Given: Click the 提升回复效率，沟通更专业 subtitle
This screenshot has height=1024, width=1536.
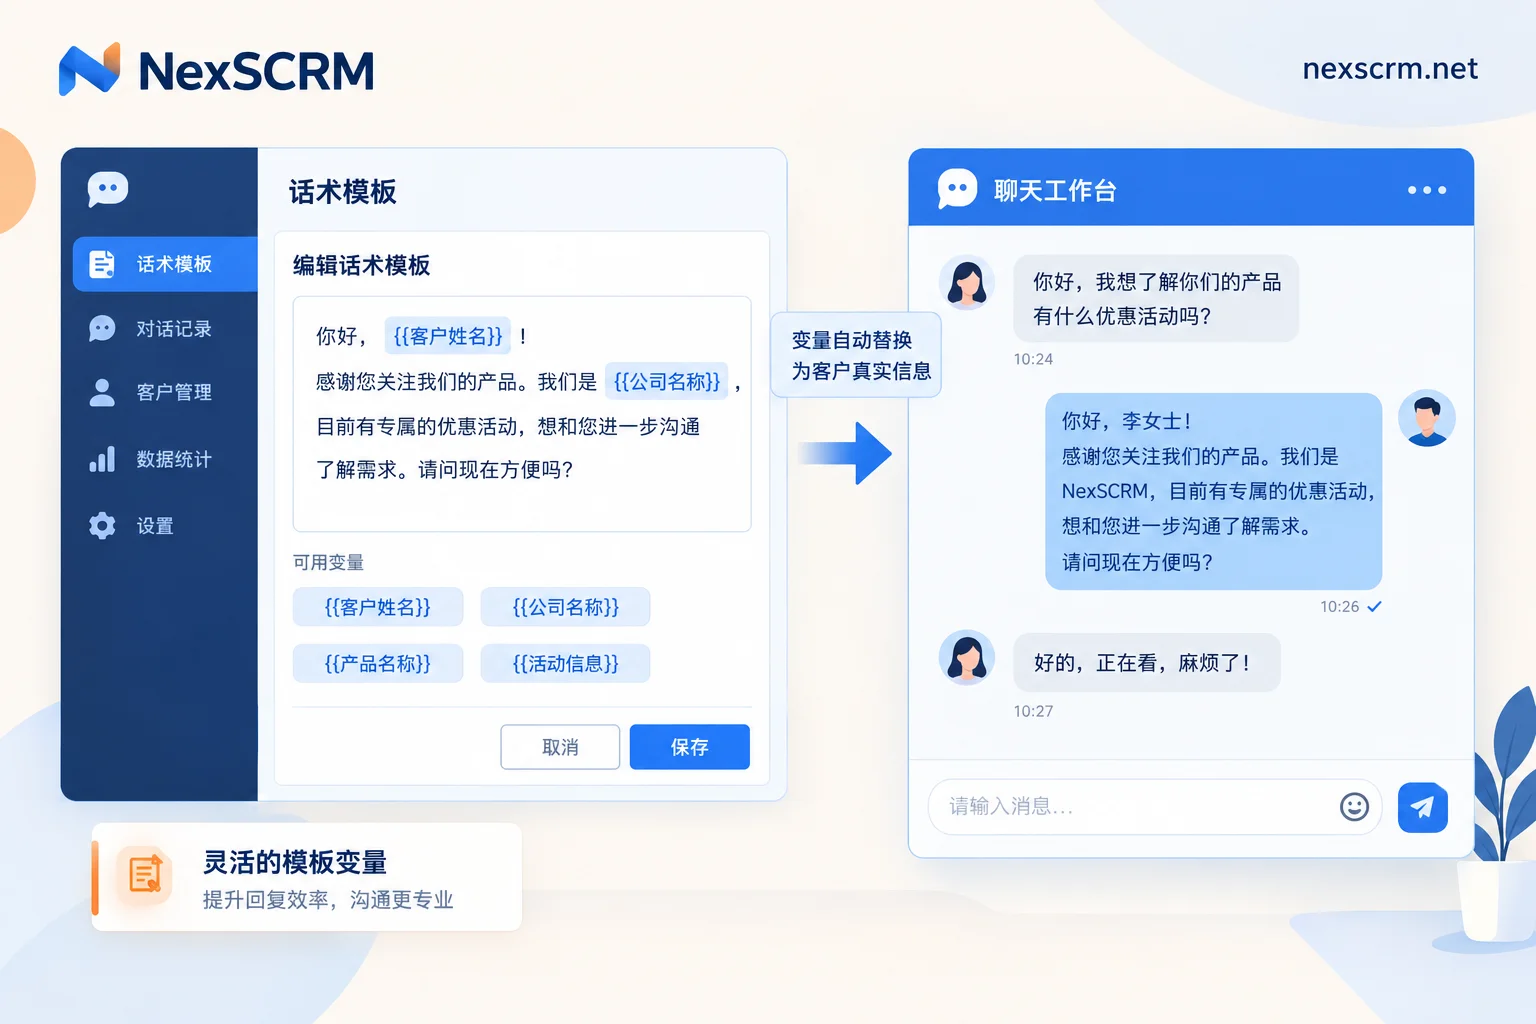Looking at the screenshot, I should [x=328, y=900].
